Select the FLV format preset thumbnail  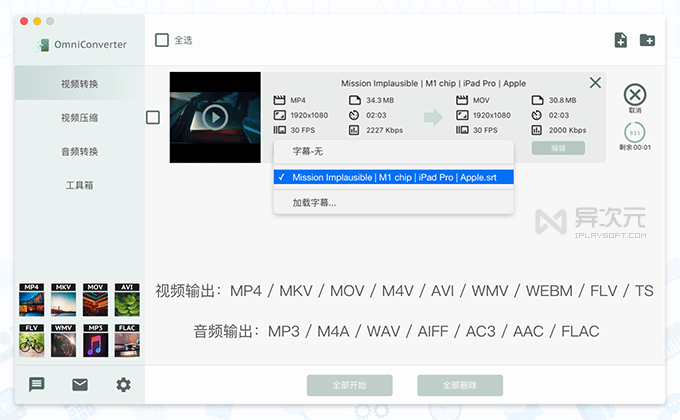[x=32, y=340]
